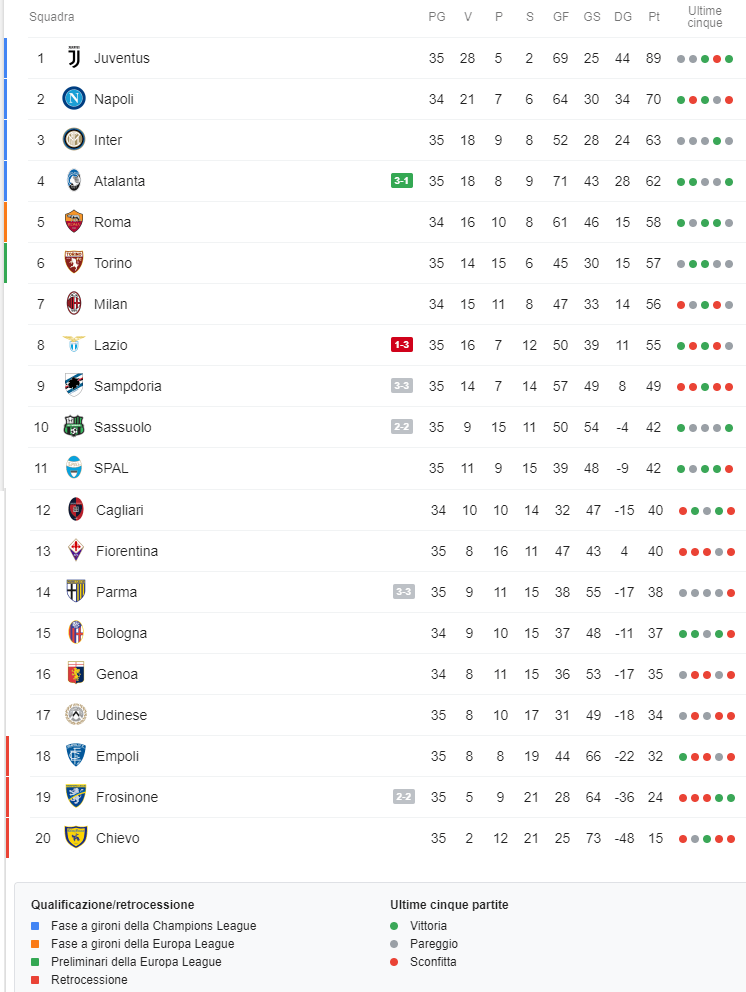Click Atalanta's green 3-1 live score badge
Image resolution: width=746 pixels, height=992 pixels.
[402, 181]
